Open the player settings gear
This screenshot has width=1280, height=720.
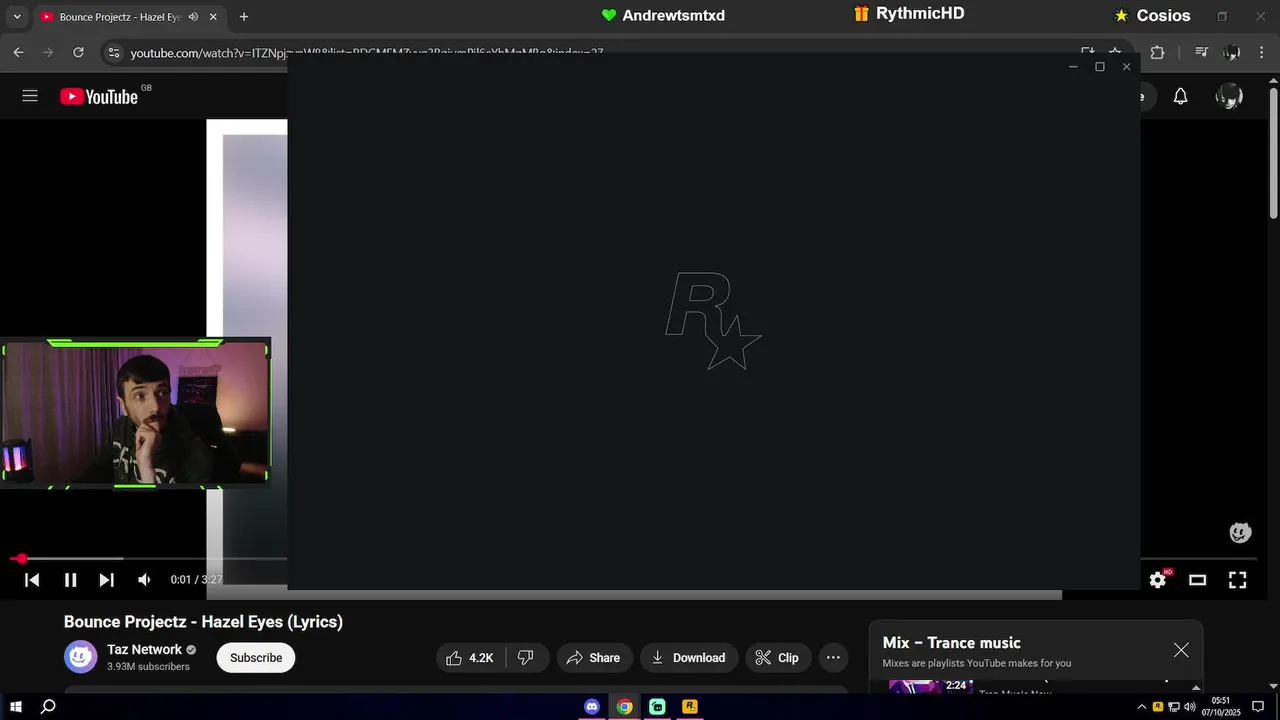1158,580
